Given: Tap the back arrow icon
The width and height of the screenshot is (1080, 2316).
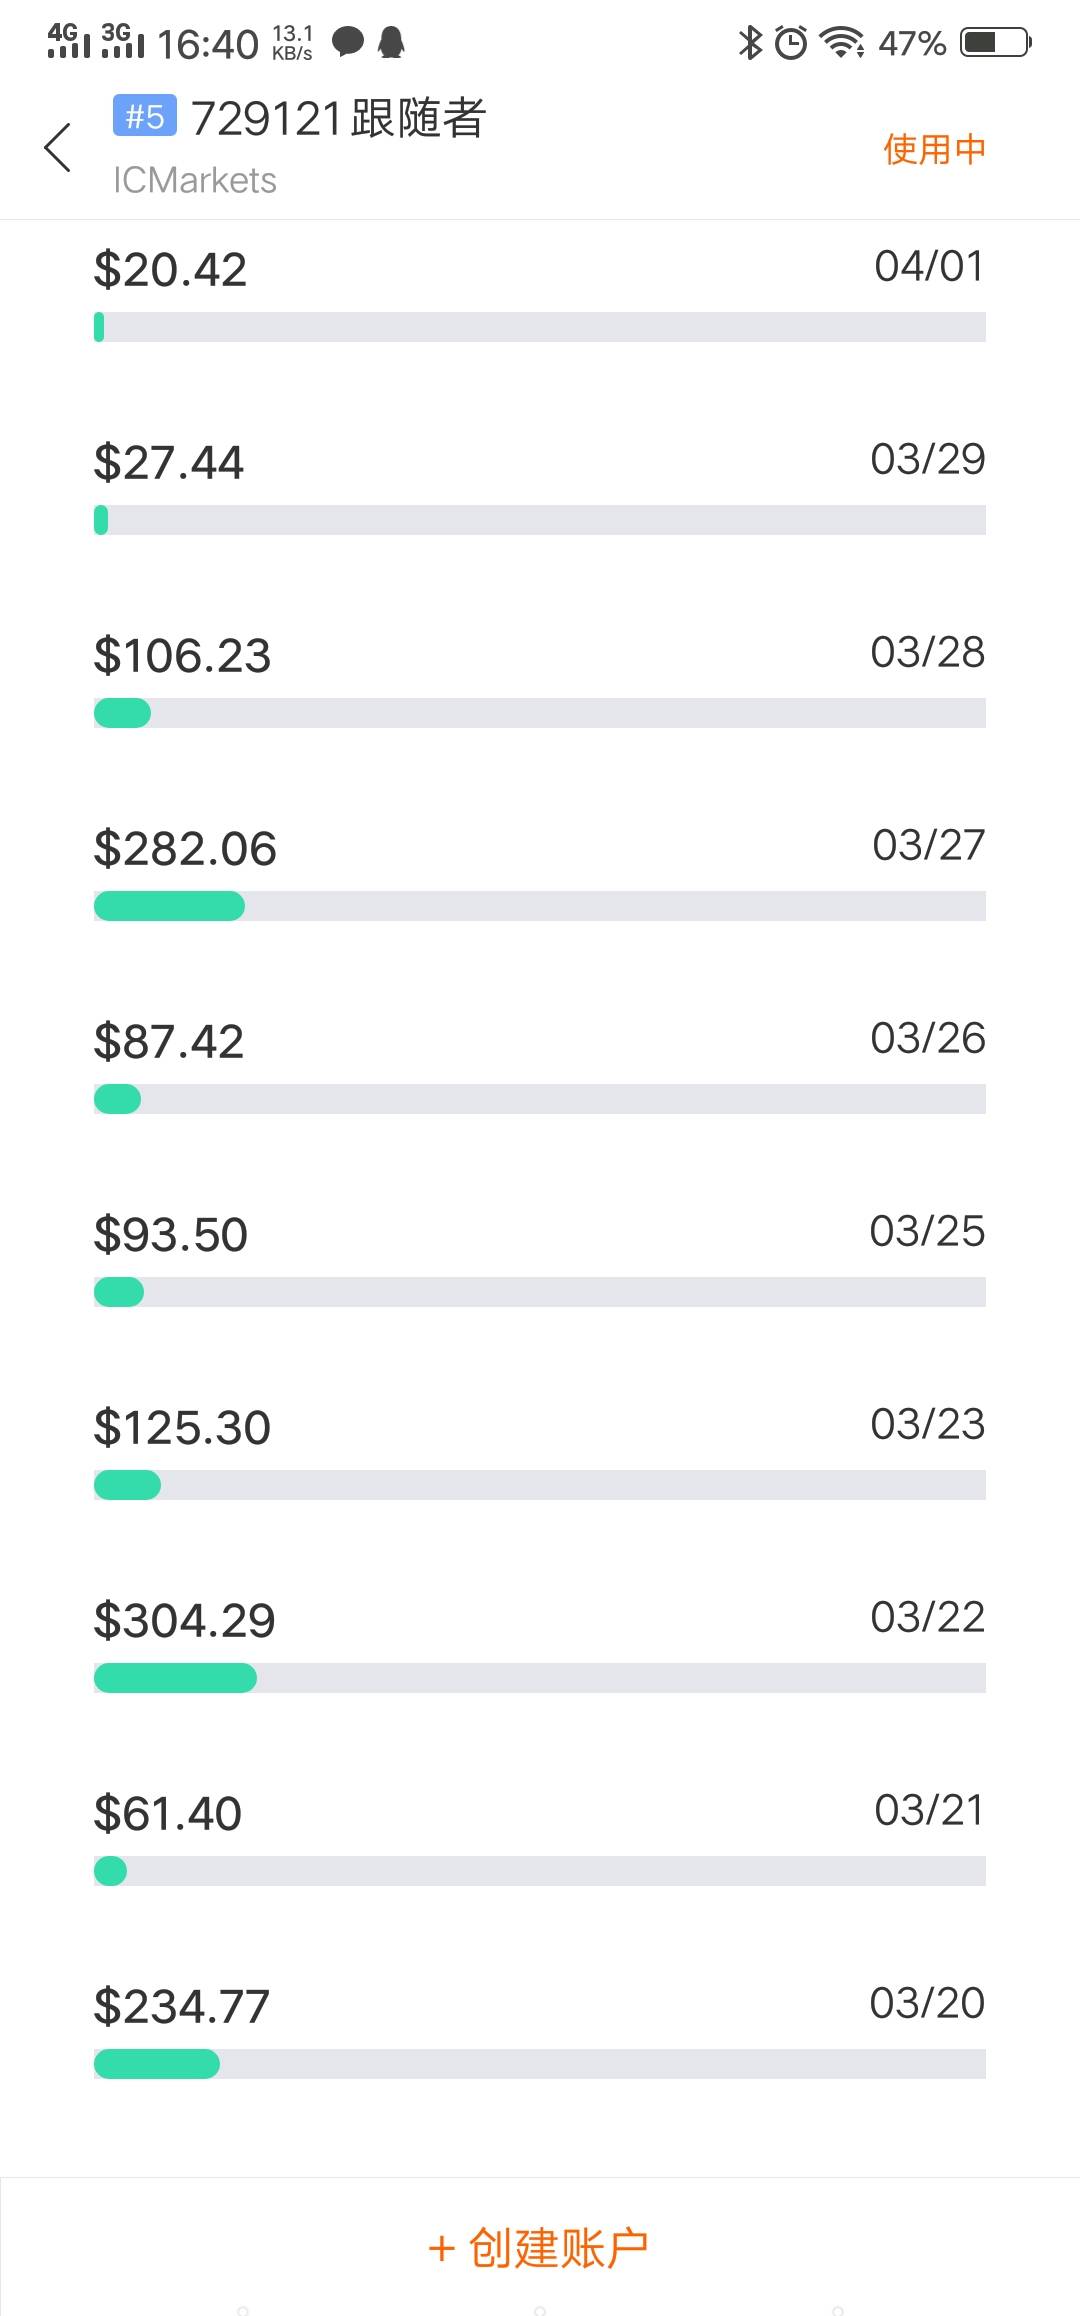Looking at the screenshot, I should [x=58, y=148].
